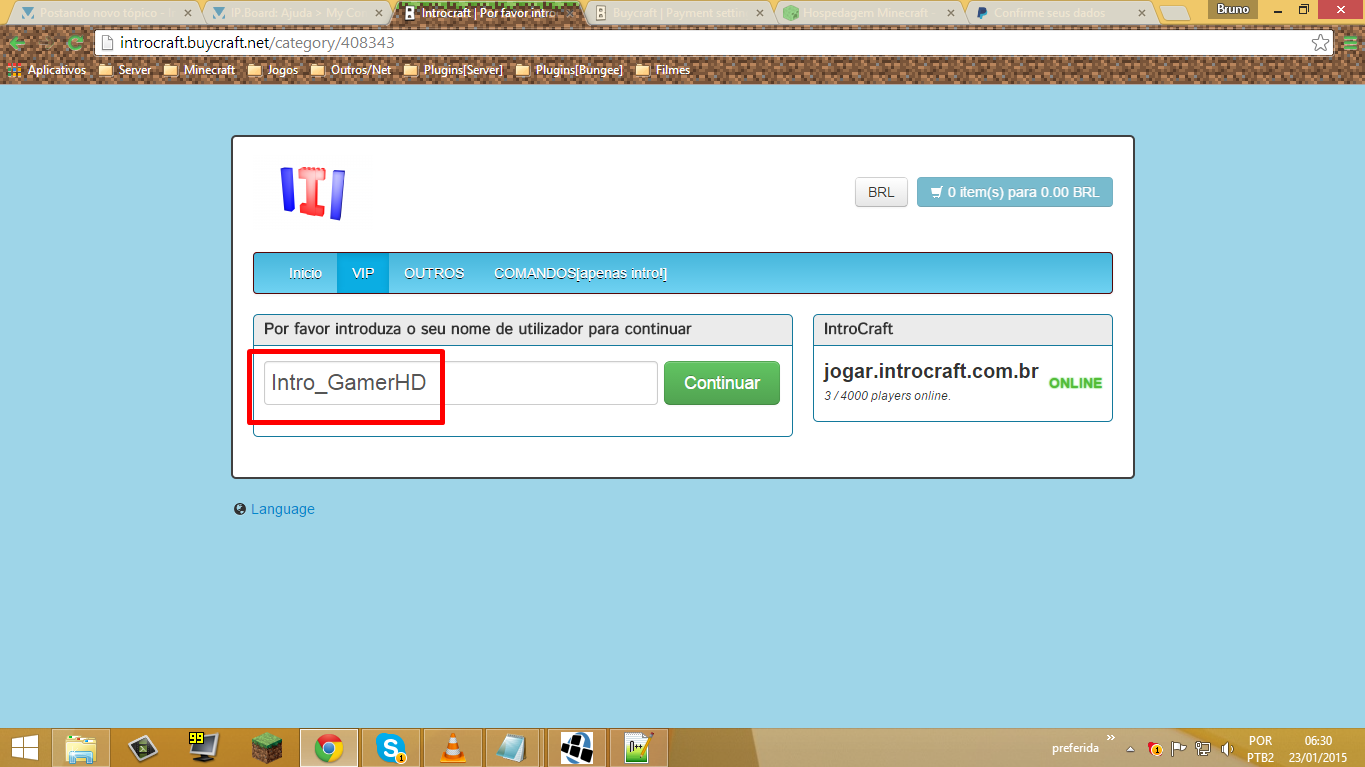1365x767 pixels.
Task: Click the ONLINE status label
Action: tap(1075, 383)
